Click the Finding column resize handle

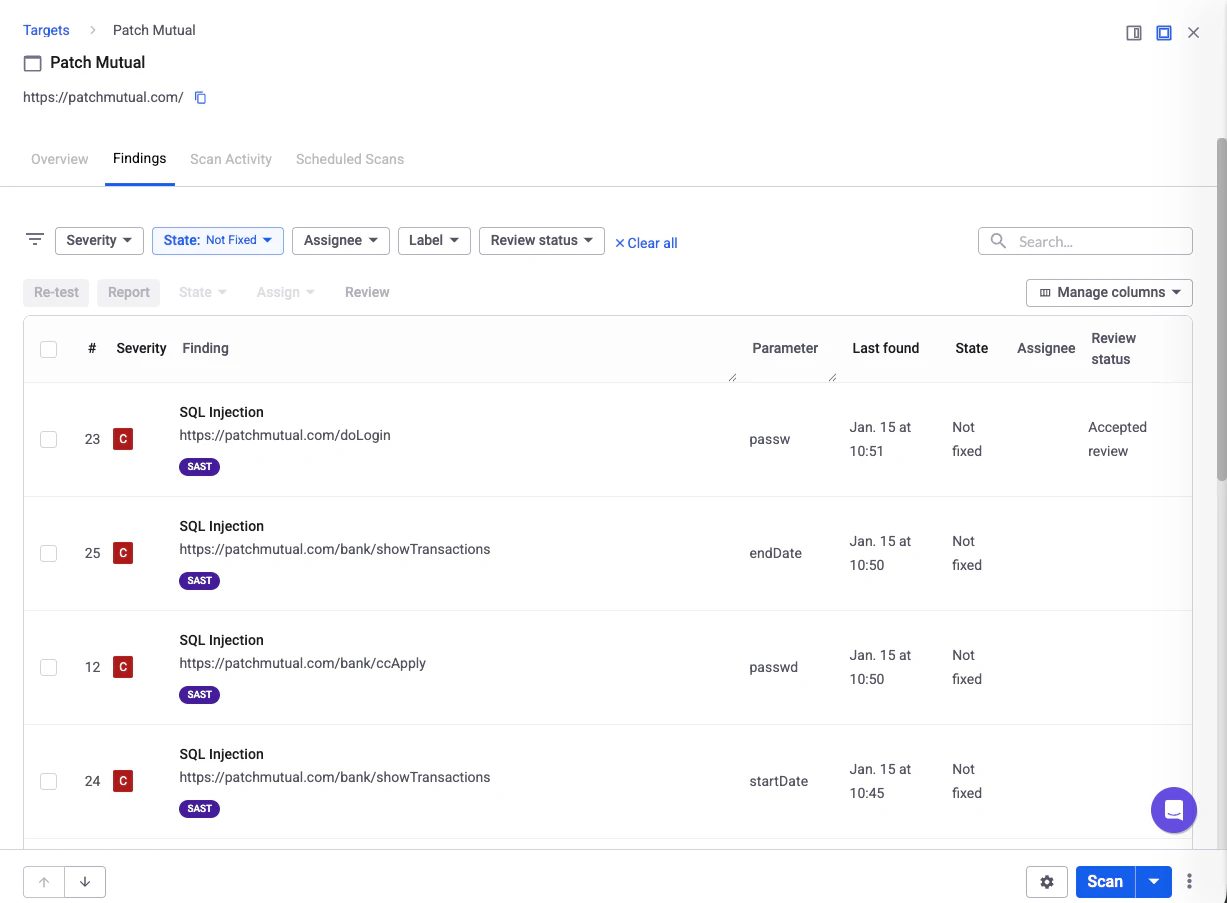[732, 376]
